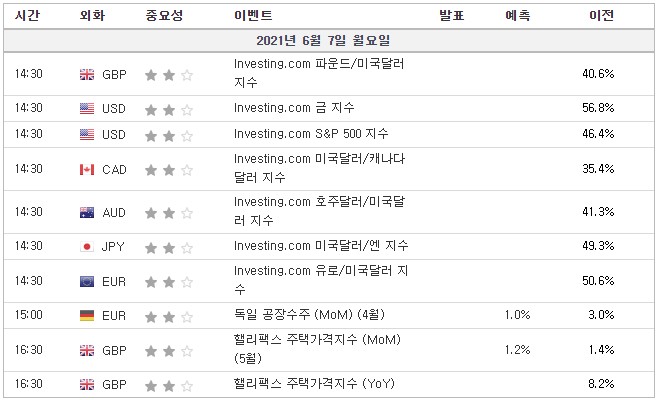Image resolution: width=656 pixels, height=400 pixels.
Task: Click the importance stars for the S&P 500 index
Action: pyautogui.click(x=168, y=134)
